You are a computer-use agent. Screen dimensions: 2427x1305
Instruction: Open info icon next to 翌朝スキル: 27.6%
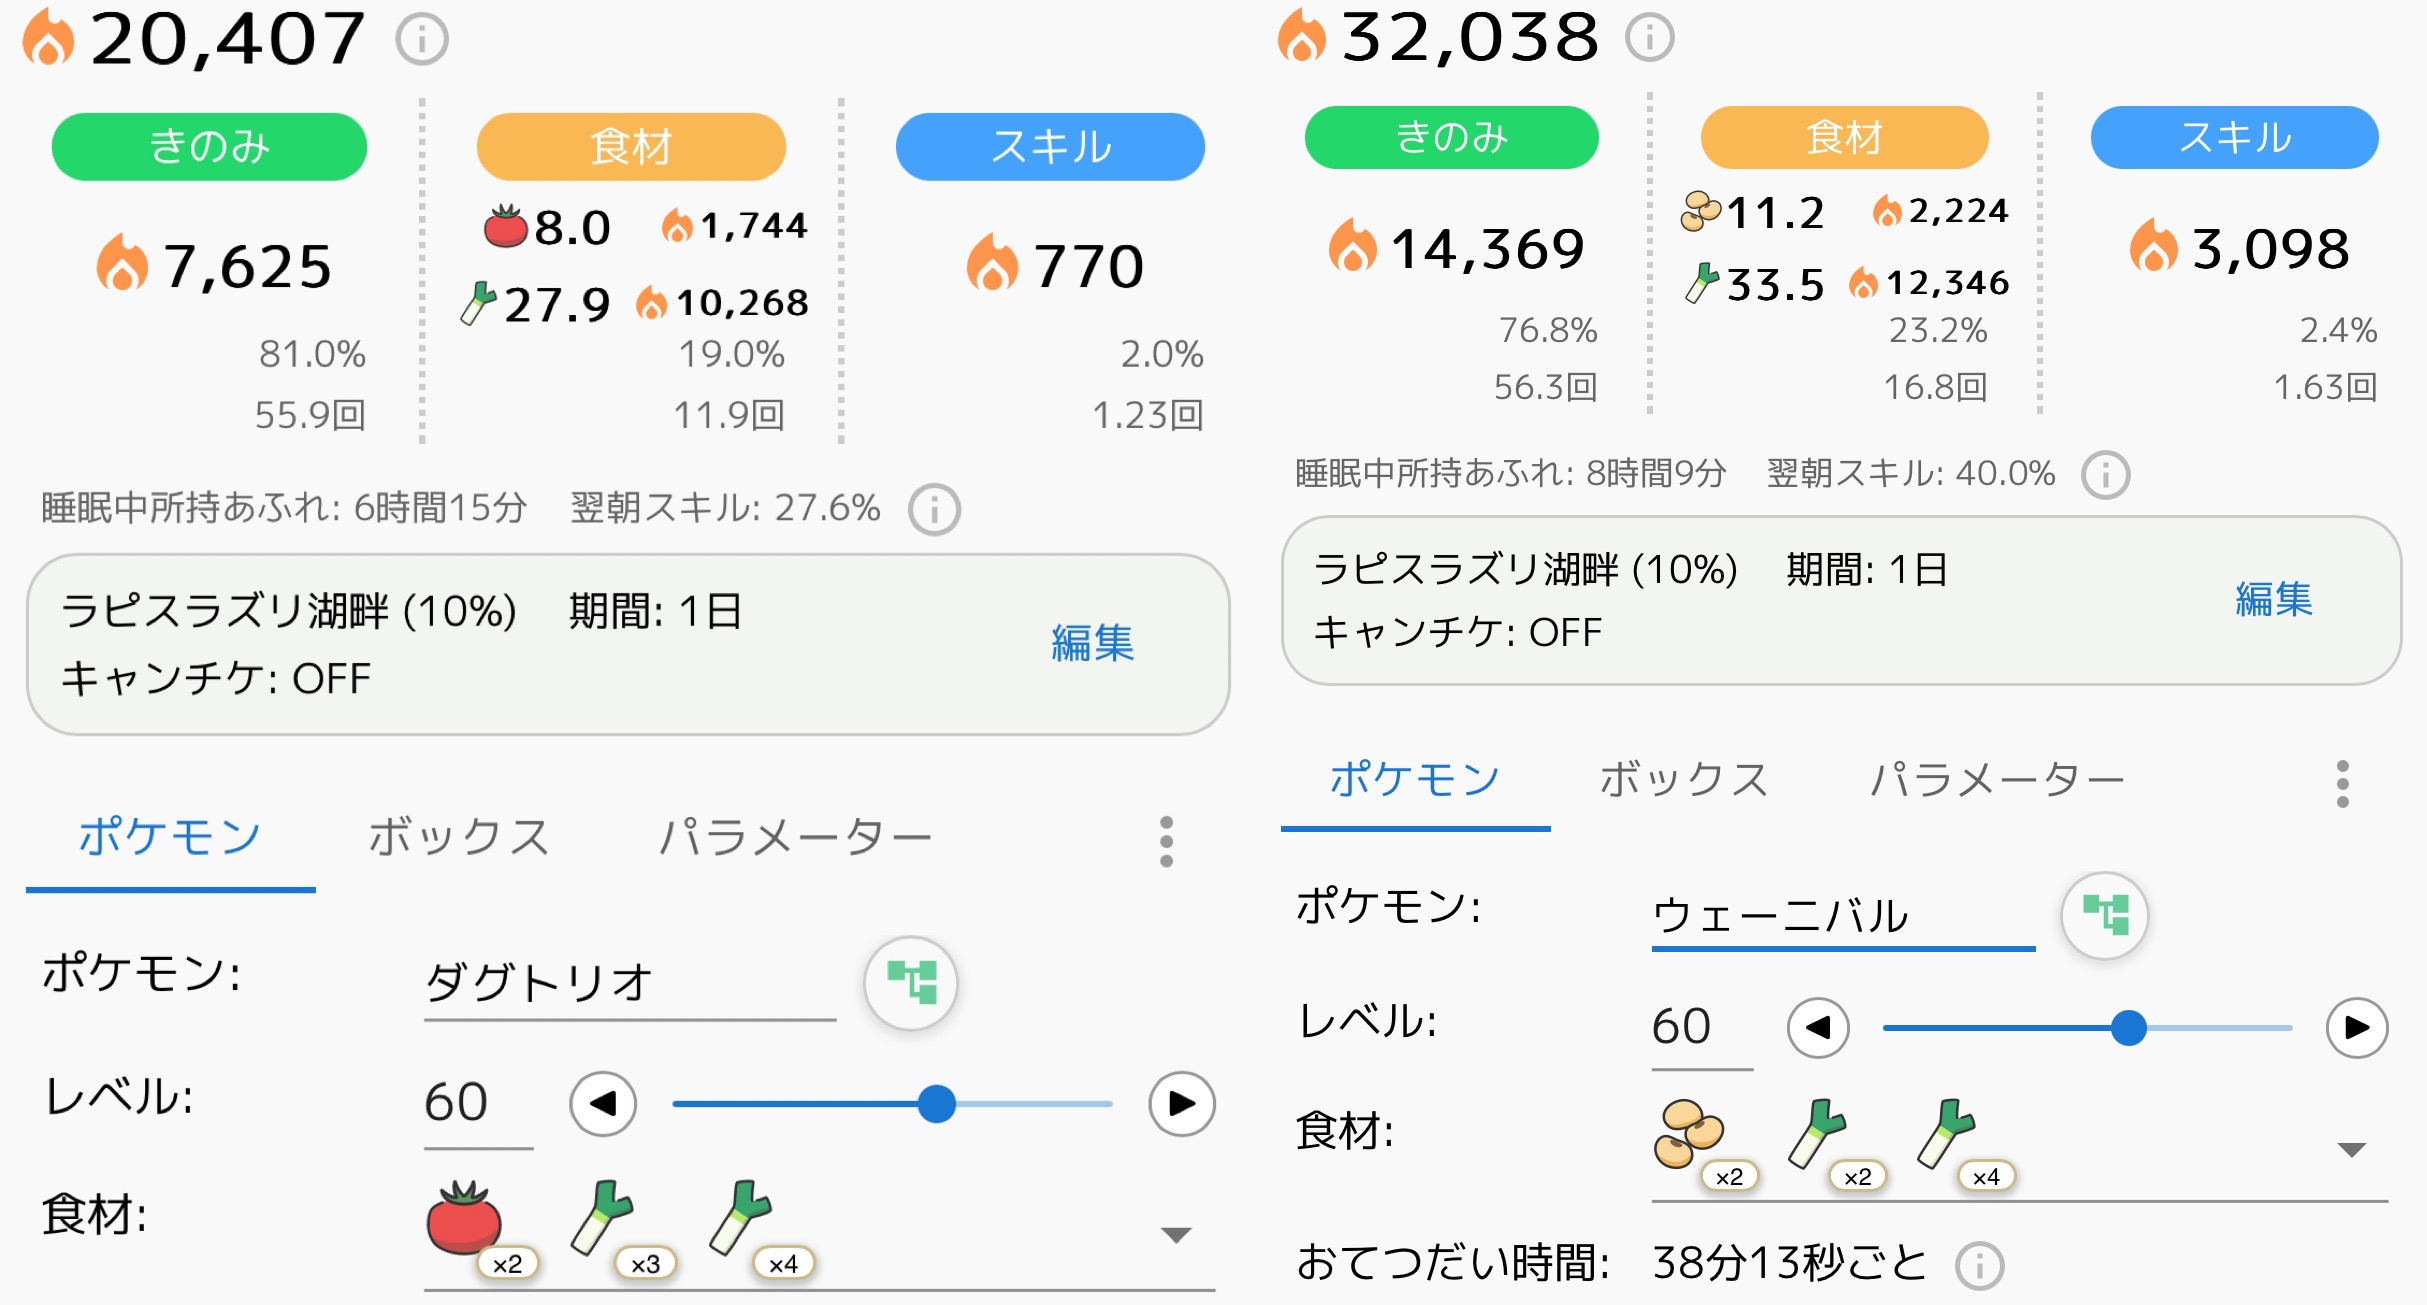click(x=934, y=510)
